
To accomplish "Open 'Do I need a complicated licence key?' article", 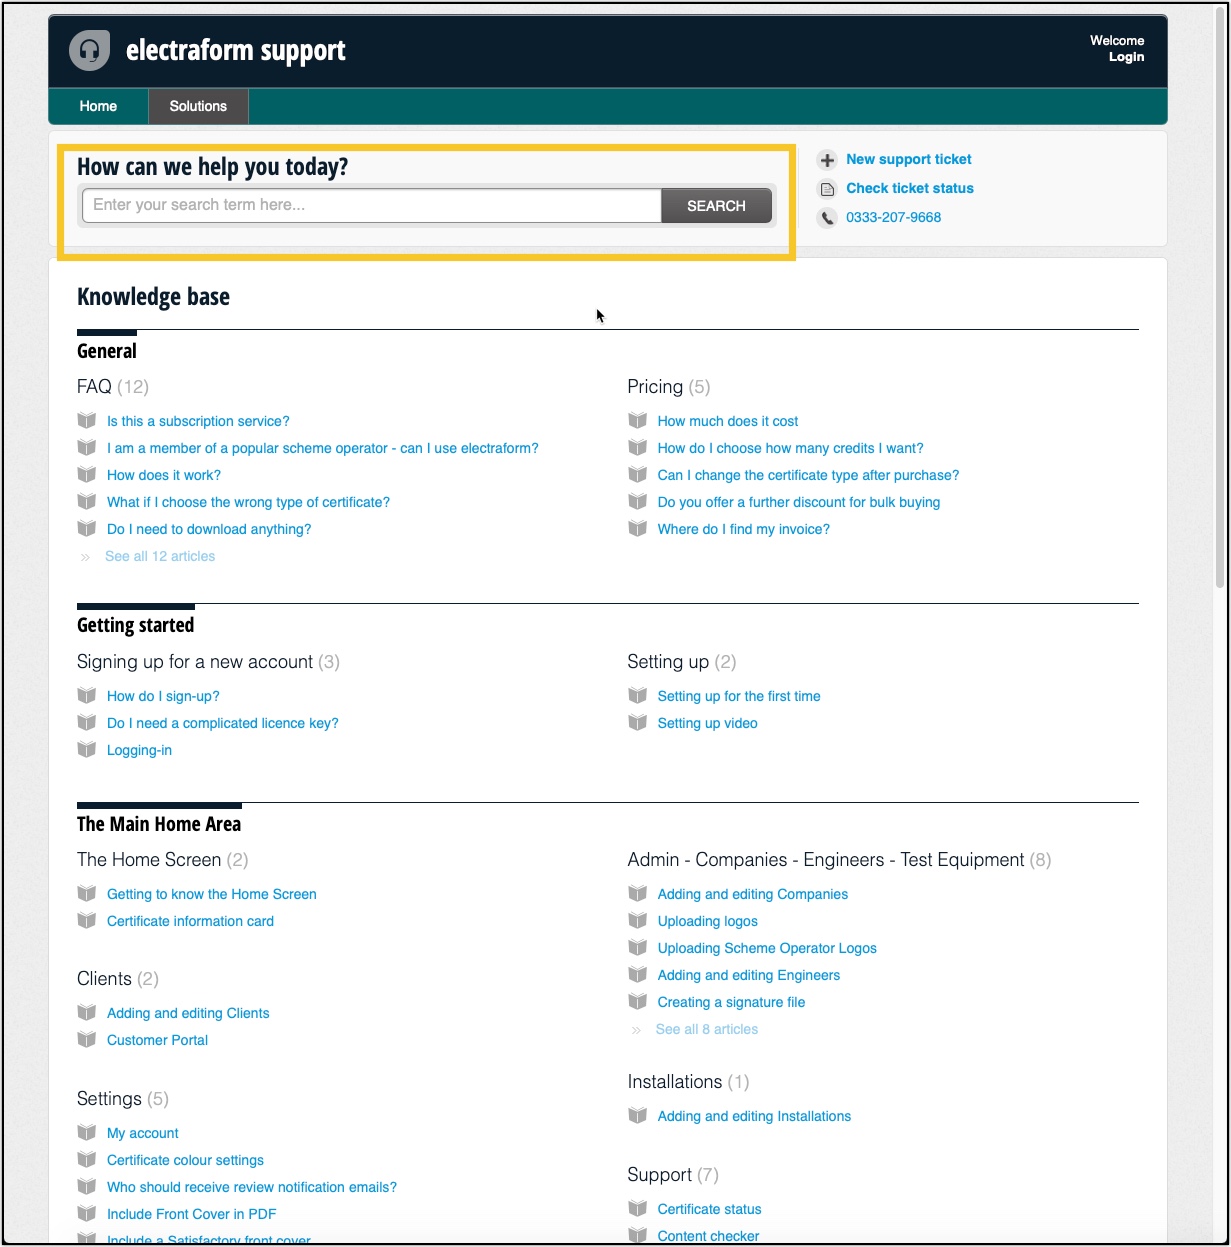I will pos(223,723).
